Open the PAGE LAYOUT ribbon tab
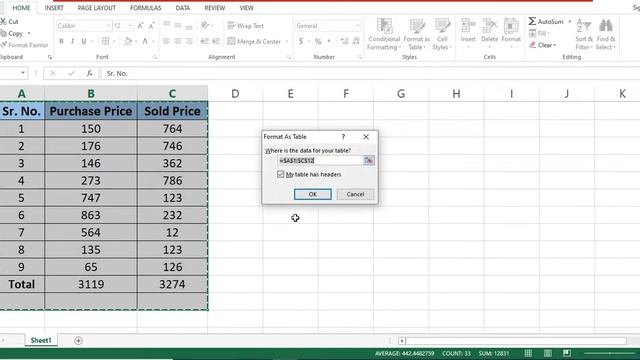 click(x=97, y=8)
